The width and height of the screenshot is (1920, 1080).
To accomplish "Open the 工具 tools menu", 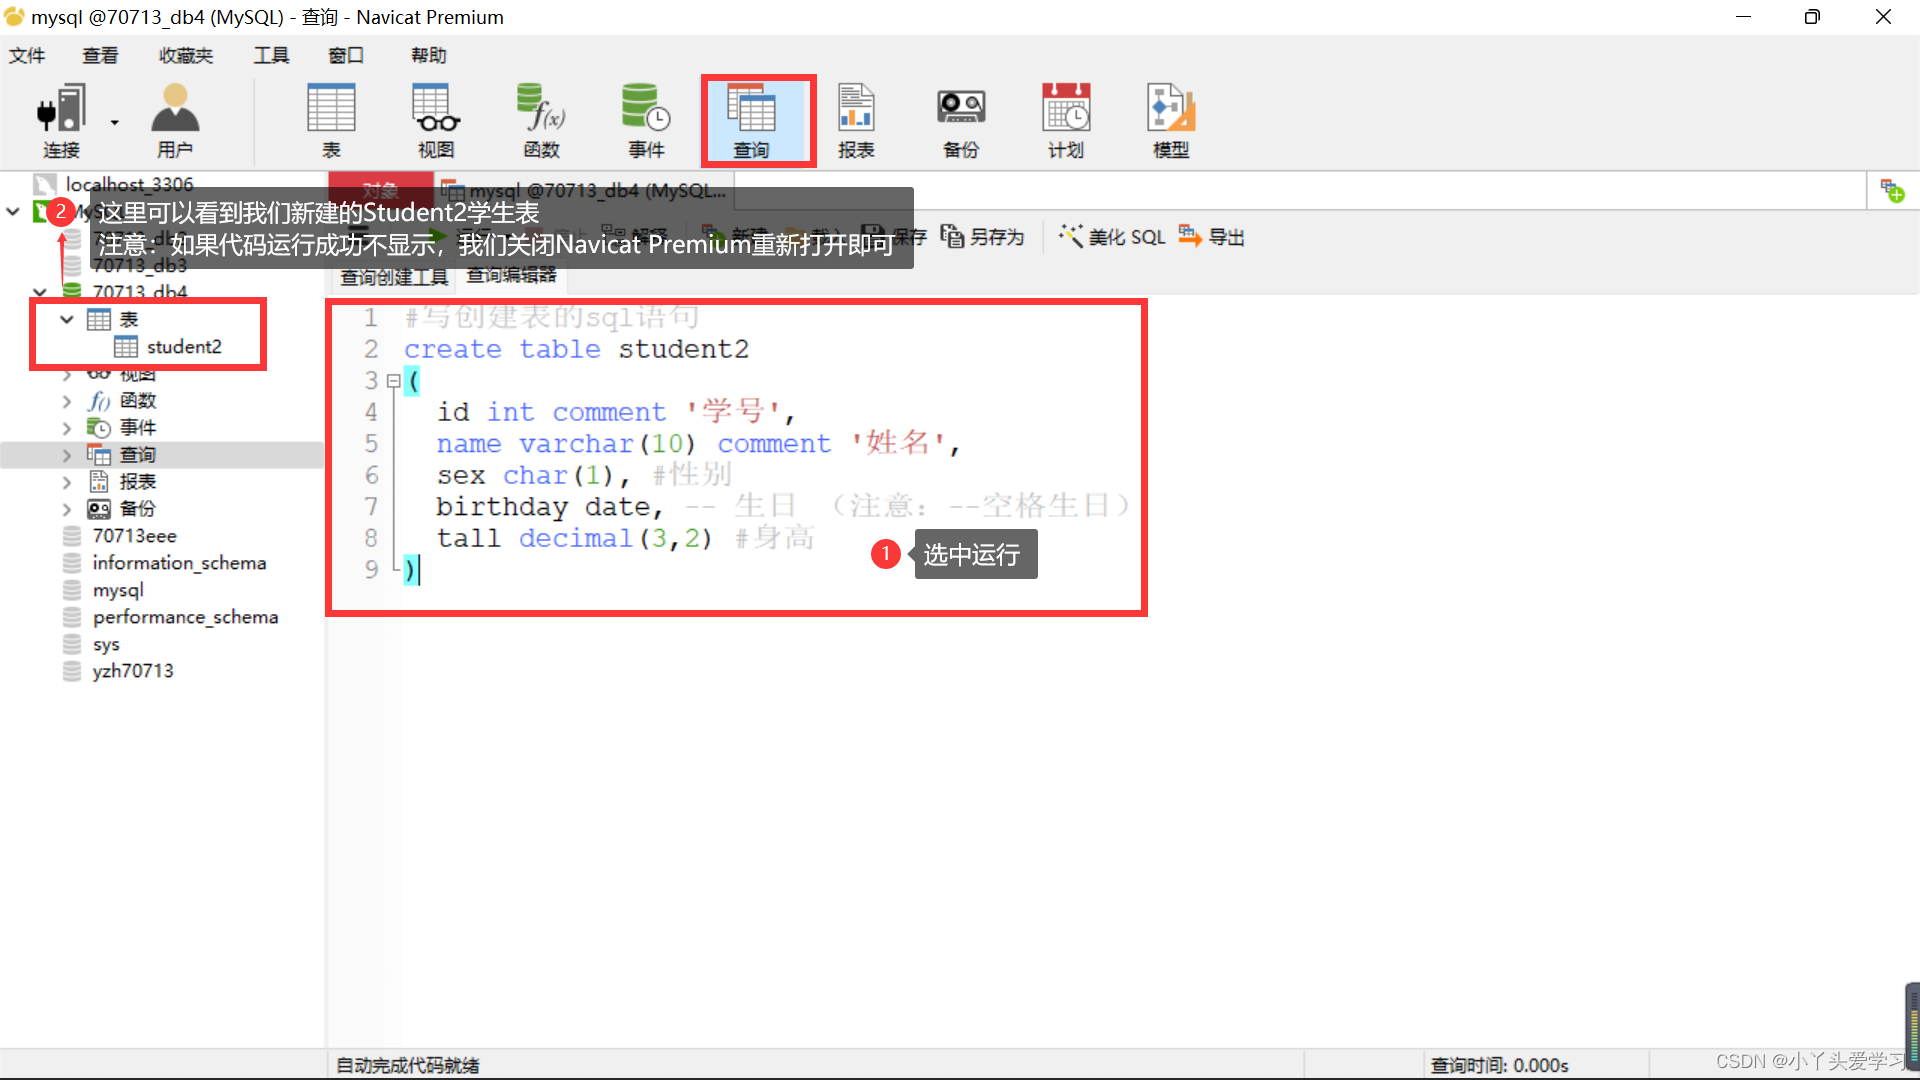I will pos(271,55).
